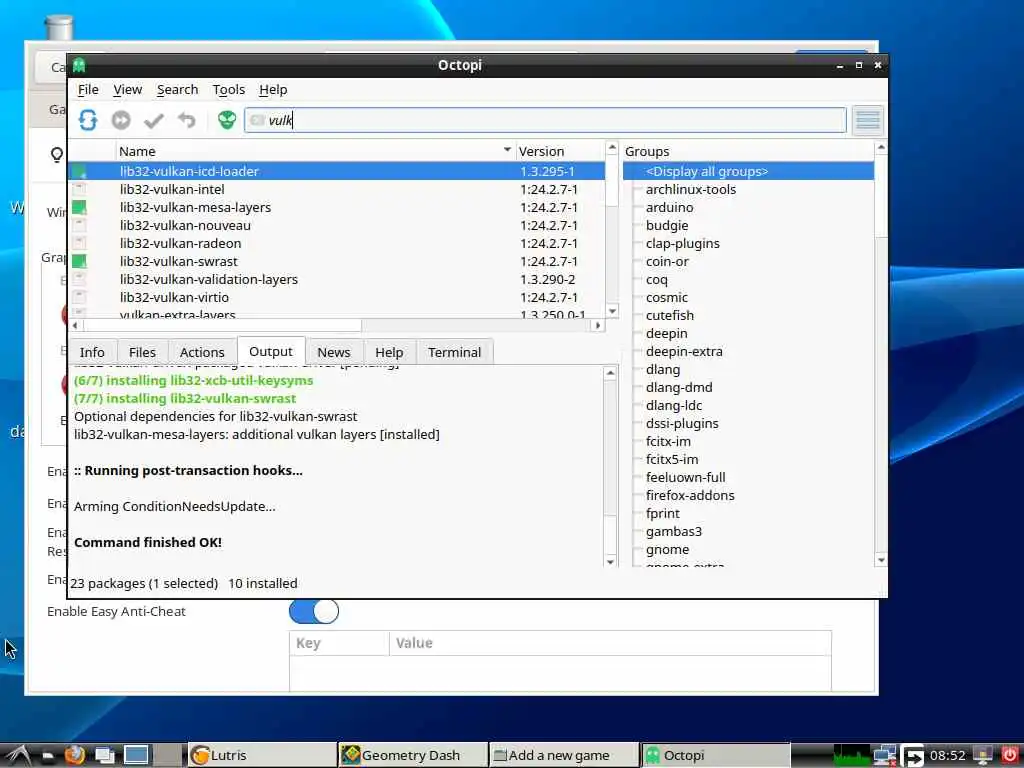The width and height of the screenshot is (1024, 768).
Task: Switch to the Help tab in bottom pane
Action: 389,352
